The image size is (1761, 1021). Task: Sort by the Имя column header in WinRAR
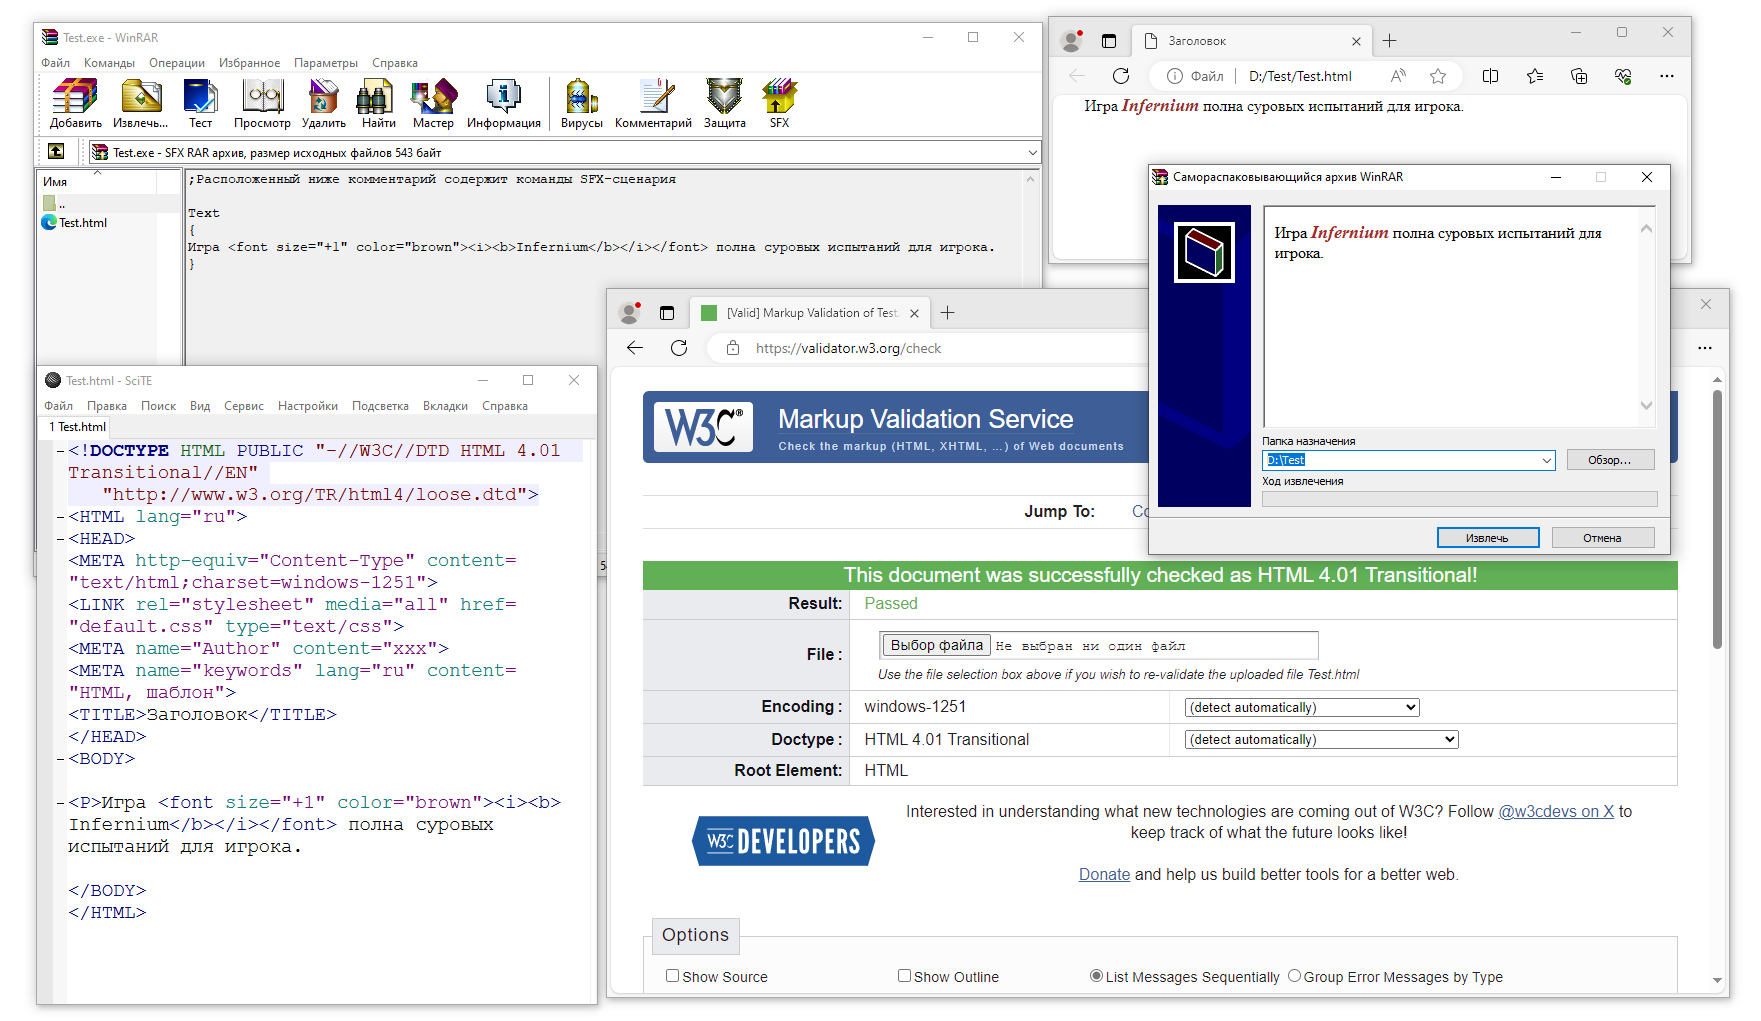coord(97,182)
